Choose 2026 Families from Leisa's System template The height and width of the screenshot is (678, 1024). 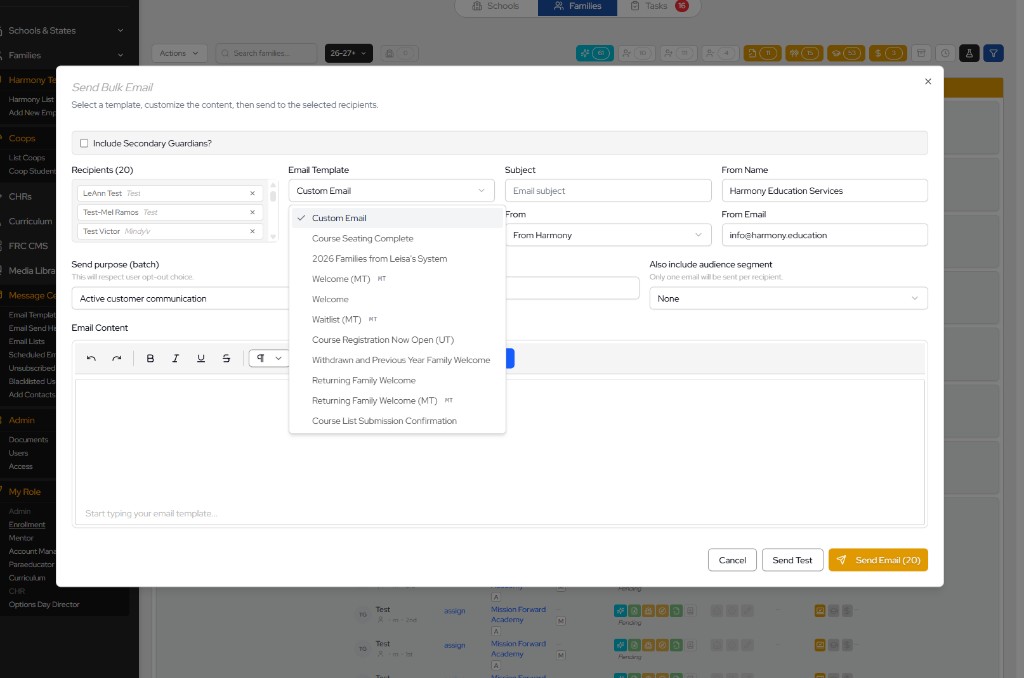pos(397,259)
